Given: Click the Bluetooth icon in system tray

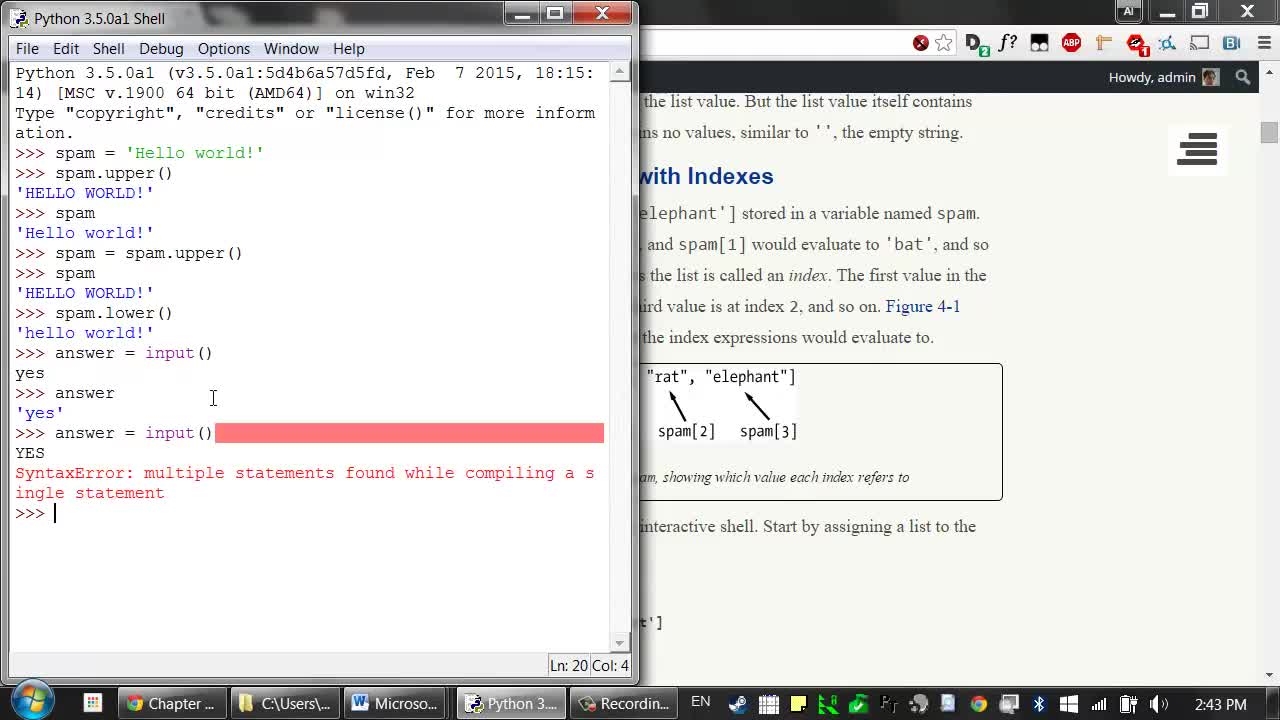Looking at the screenshot, I should (1039, 704).
